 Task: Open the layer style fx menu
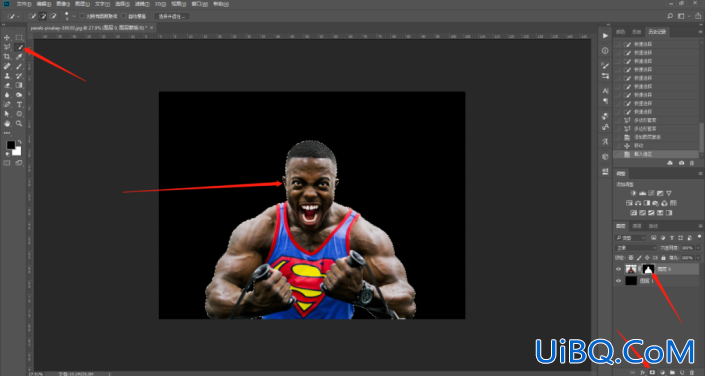(643, 372)
